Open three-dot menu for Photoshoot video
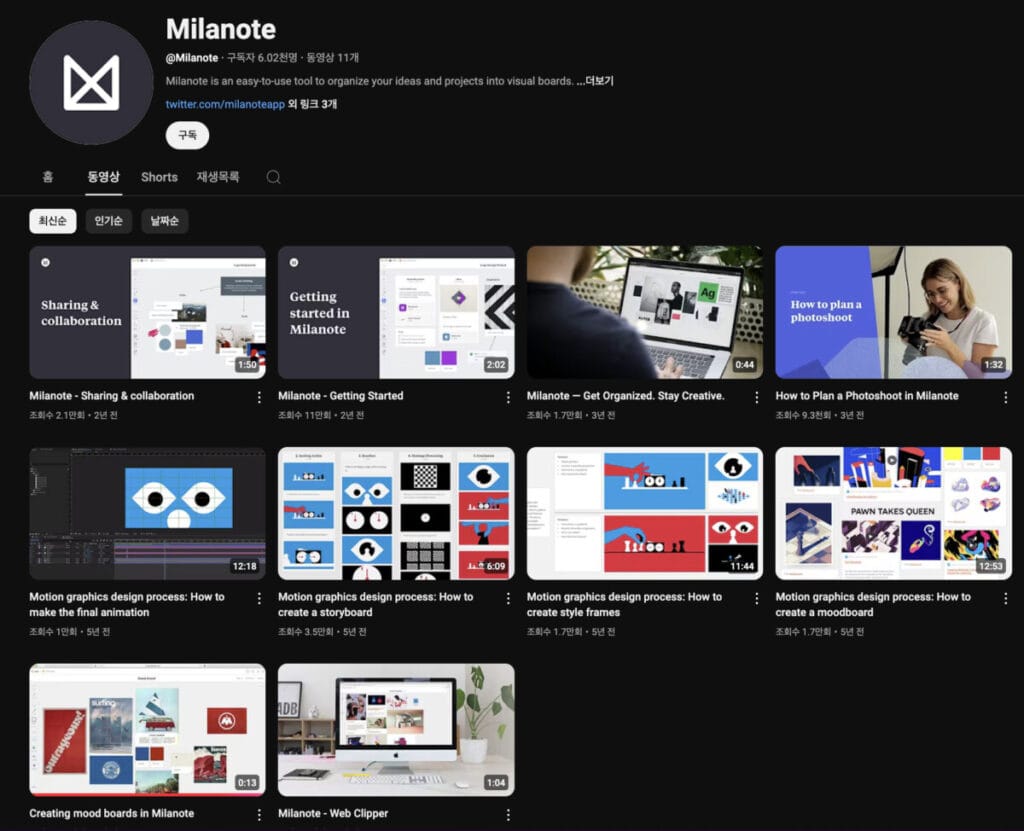 (x=1004, y=397)
